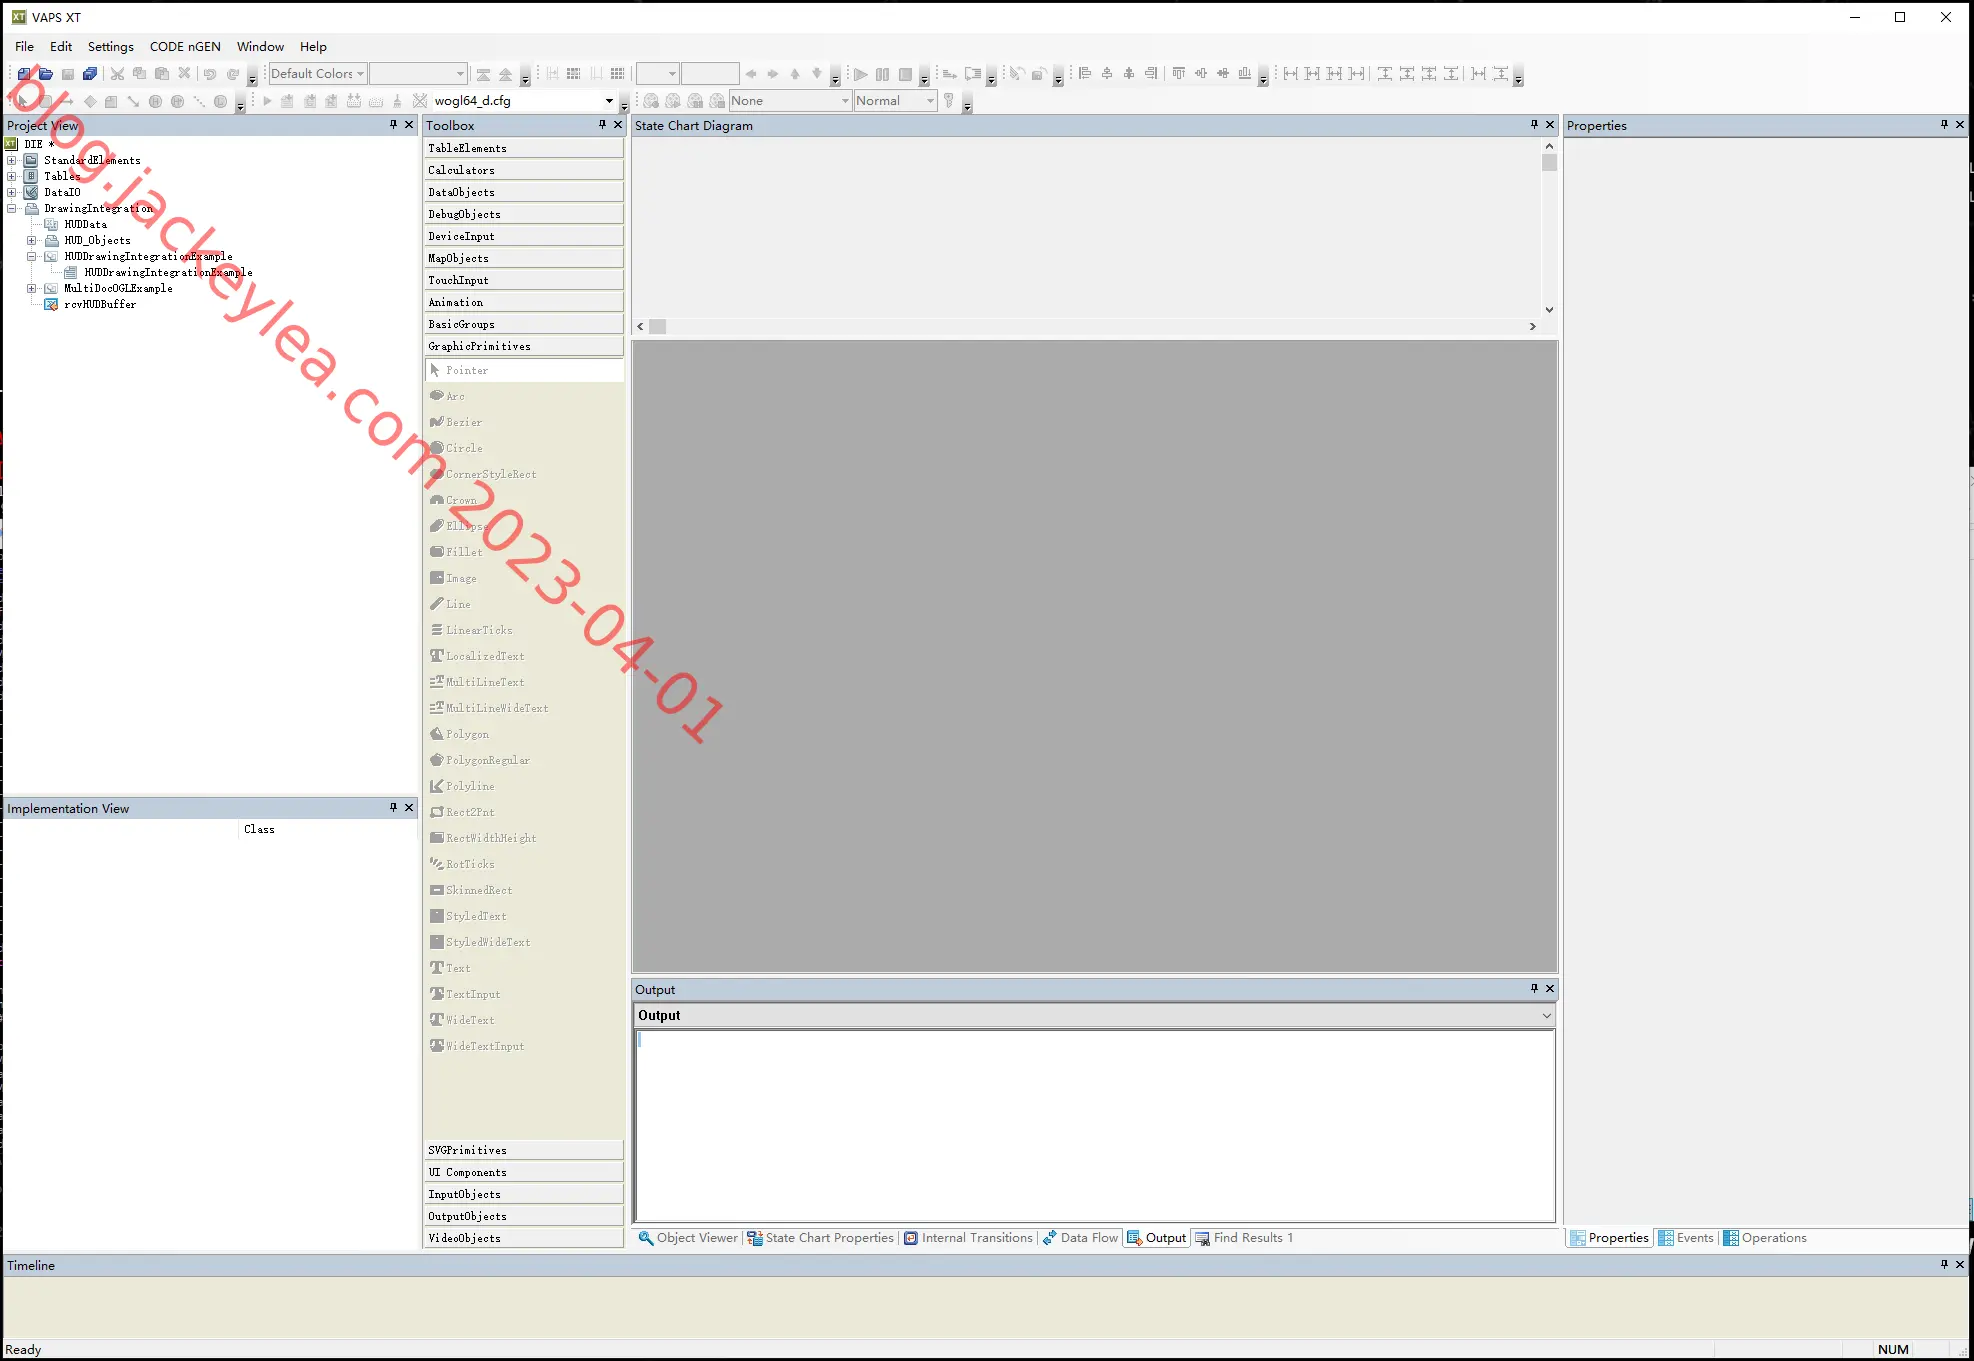Switch to the State Chart Properties tab
This screenshot has height=1361, width=1974.
click(x=821, y=1238)
